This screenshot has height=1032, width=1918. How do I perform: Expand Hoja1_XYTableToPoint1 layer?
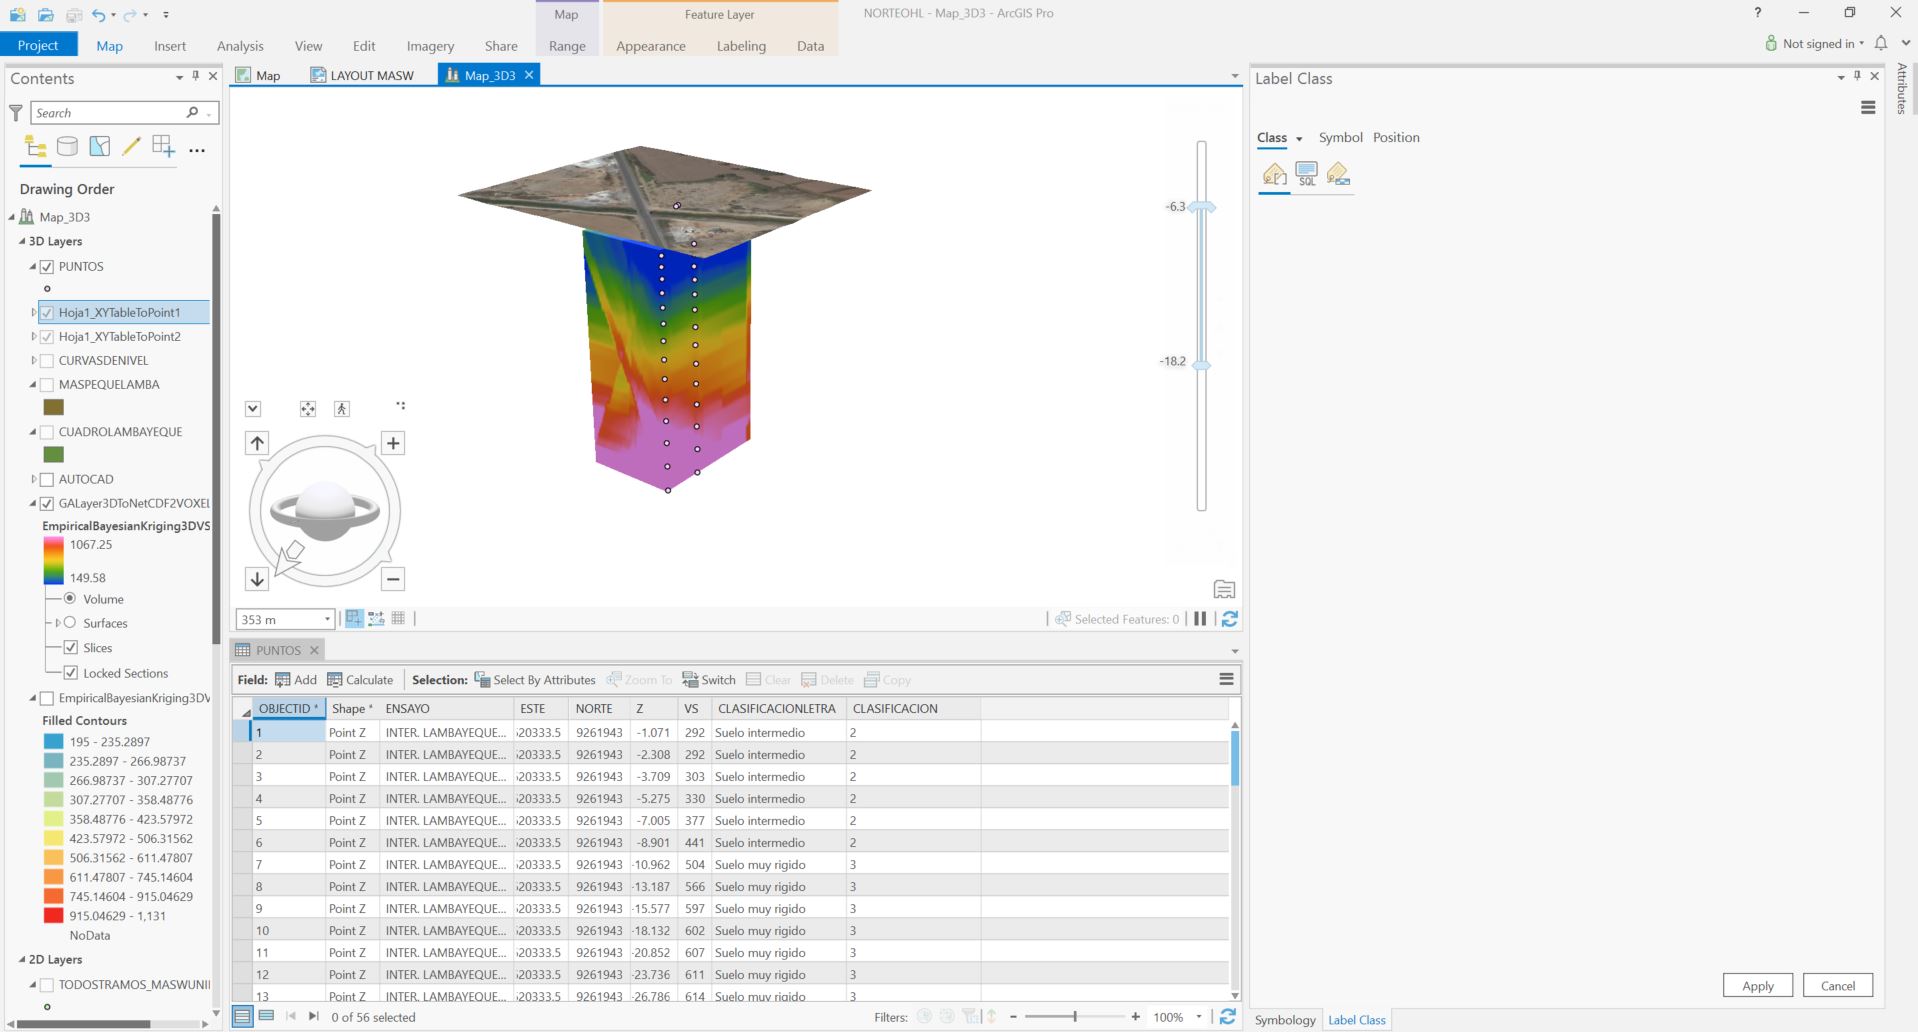pyautogui.click(x=33, y=313)
